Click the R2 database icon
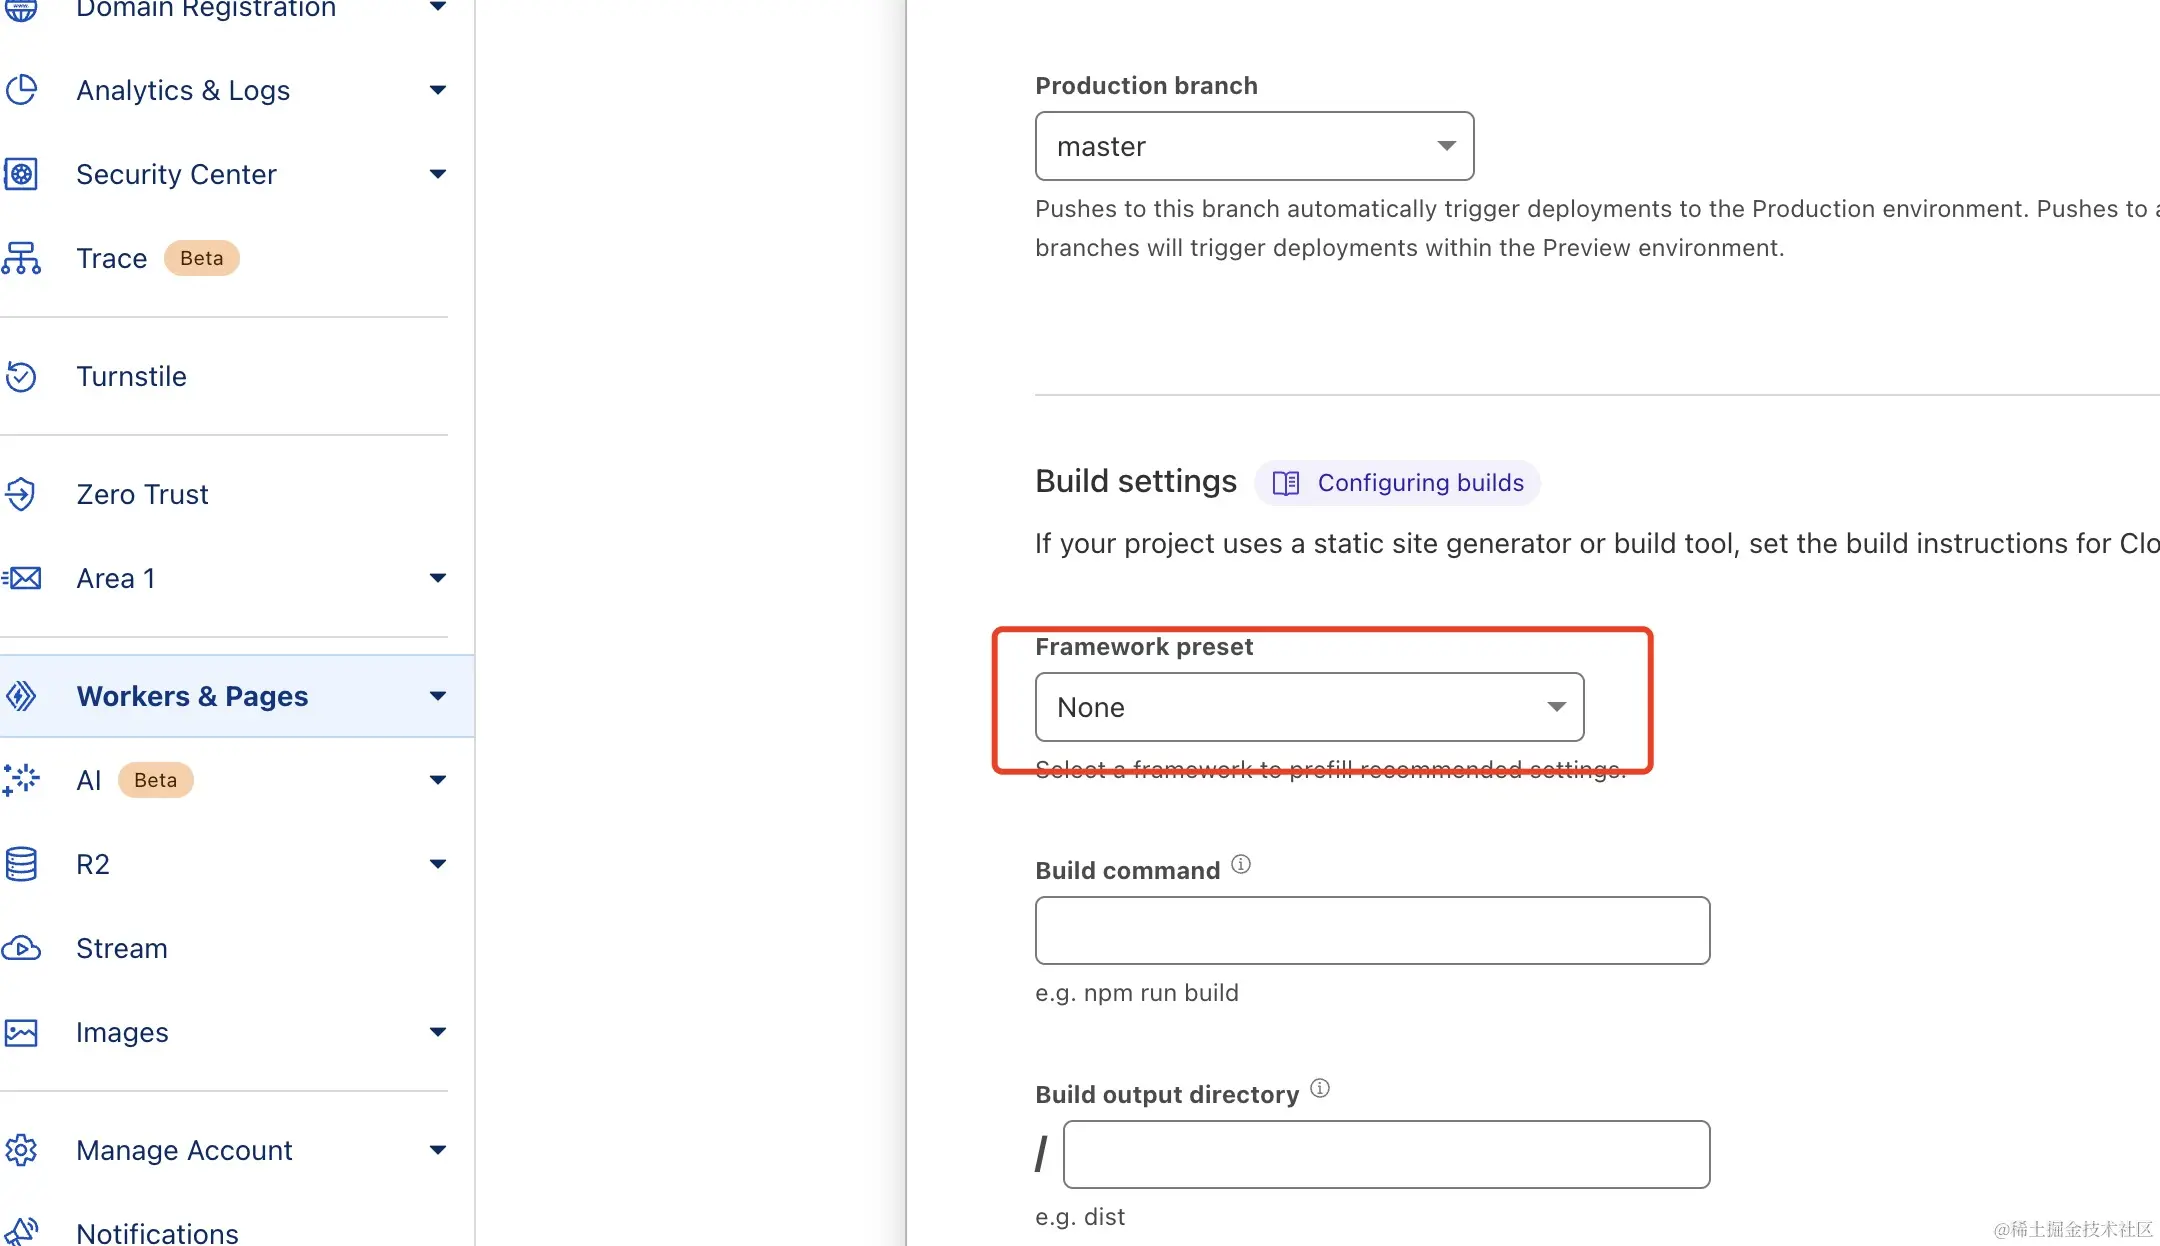2160x1246 pixels. point(21,864)
